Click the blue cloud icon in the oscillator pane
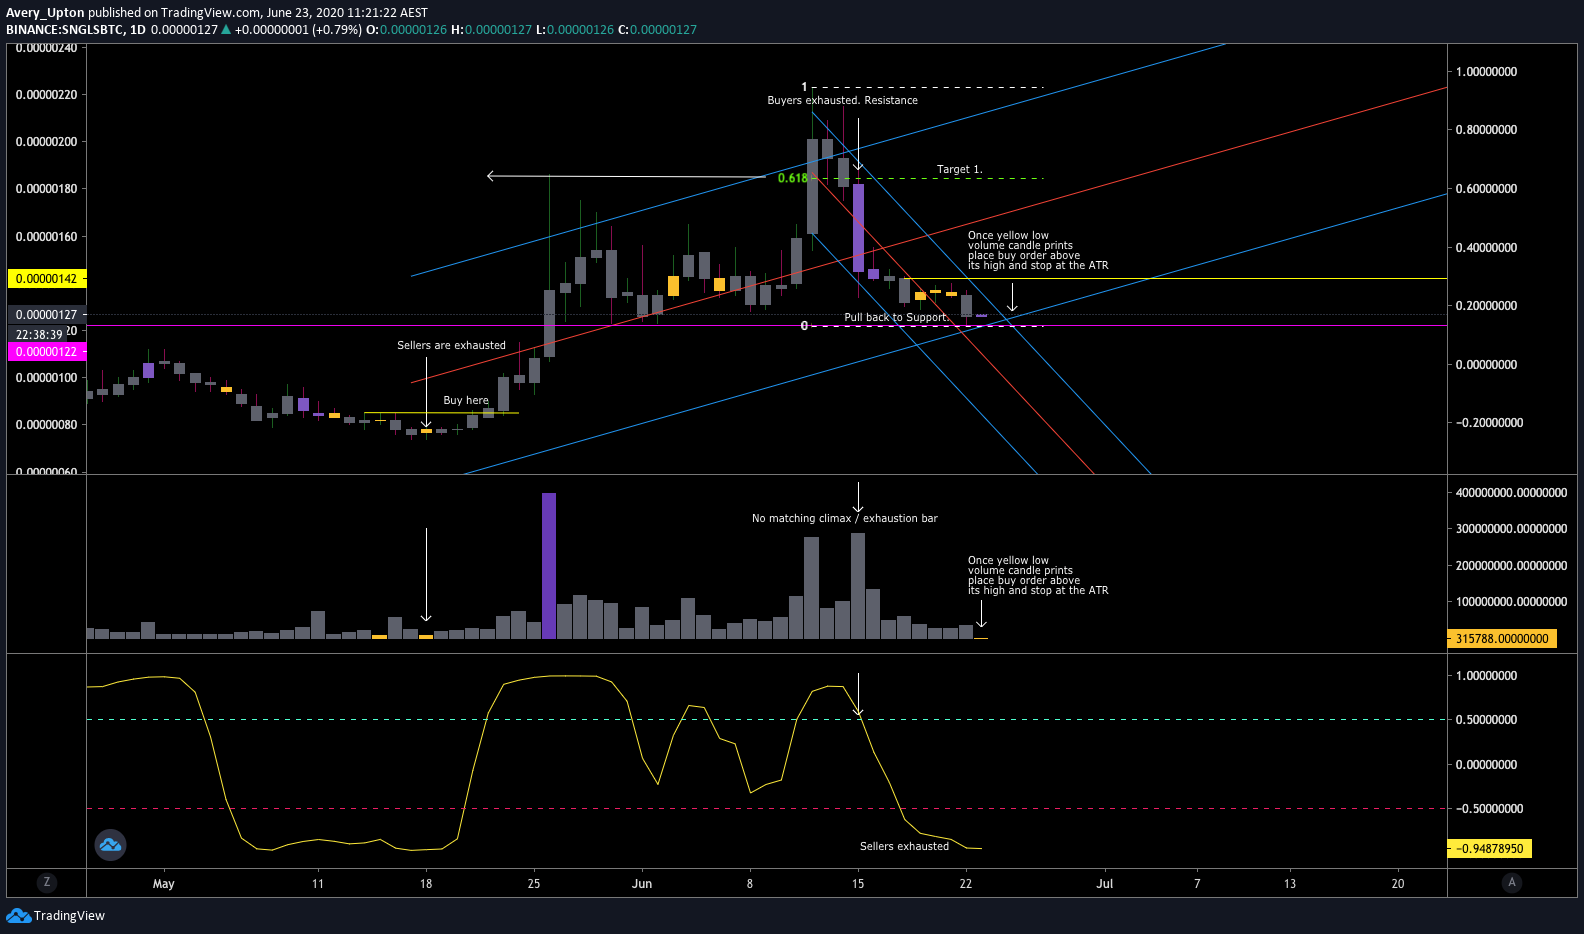Screen dimensions: 1584x934 (110, 845)
